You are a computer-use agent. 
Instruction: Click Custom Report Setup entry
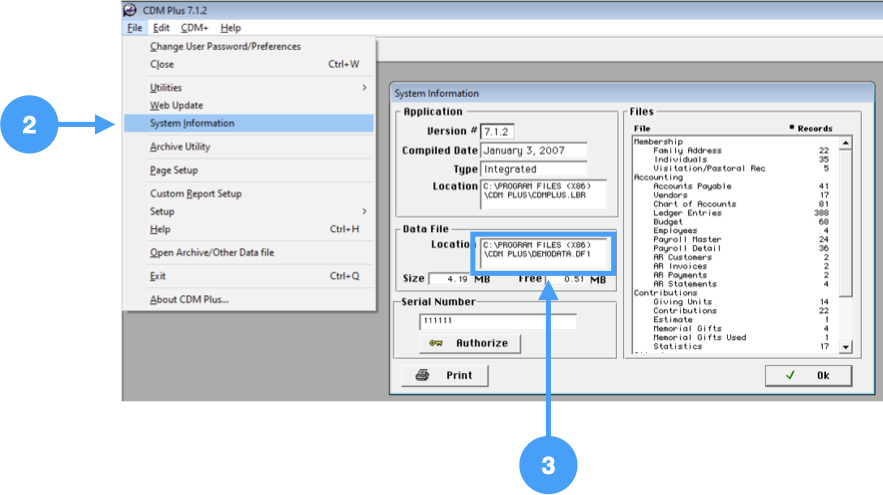196,194
